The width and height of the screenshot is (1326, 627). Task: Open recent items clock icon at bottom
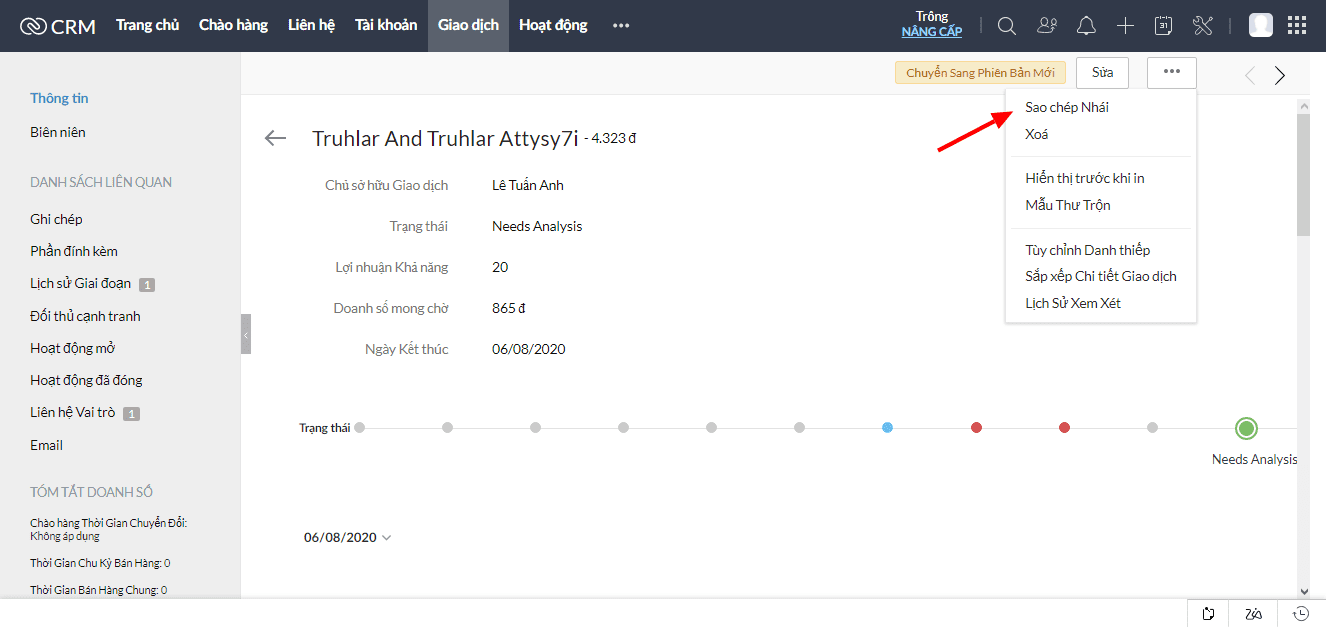(1301, 613)
